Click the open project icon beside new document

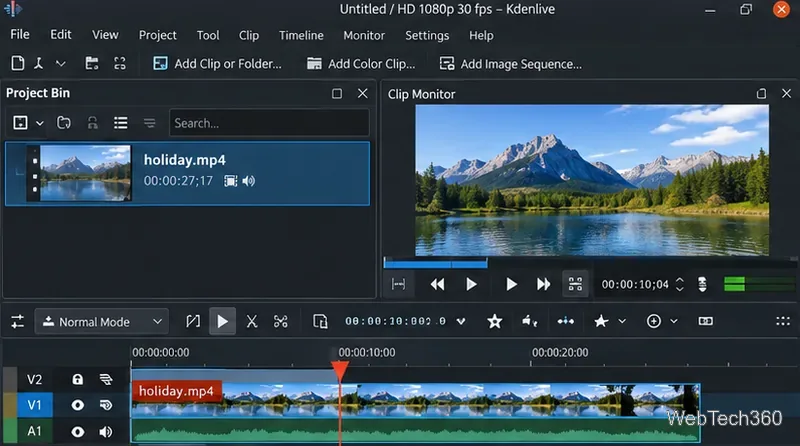pos(39,63)
